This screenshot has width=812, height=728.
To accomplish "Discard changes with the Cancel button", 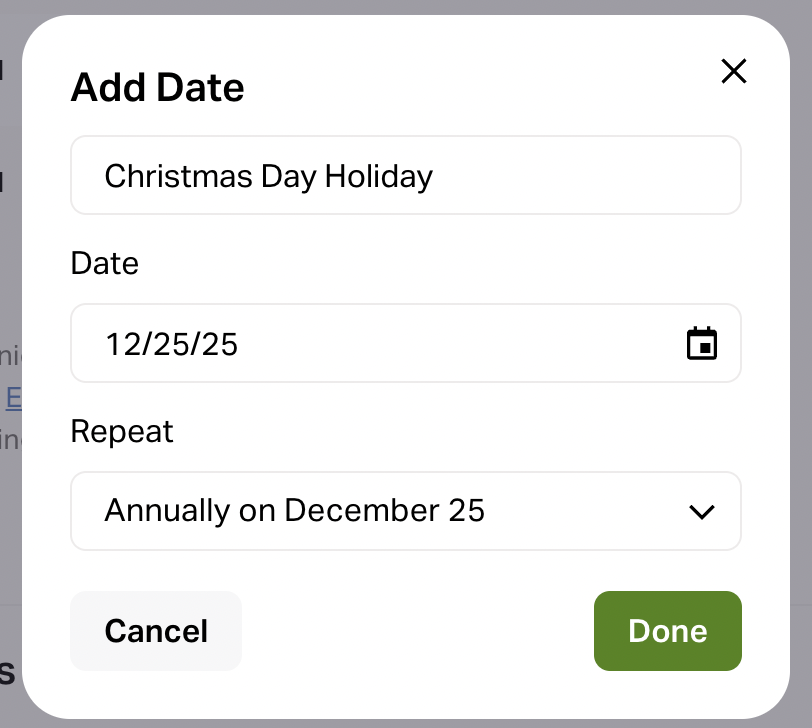I will pos(156,631).
